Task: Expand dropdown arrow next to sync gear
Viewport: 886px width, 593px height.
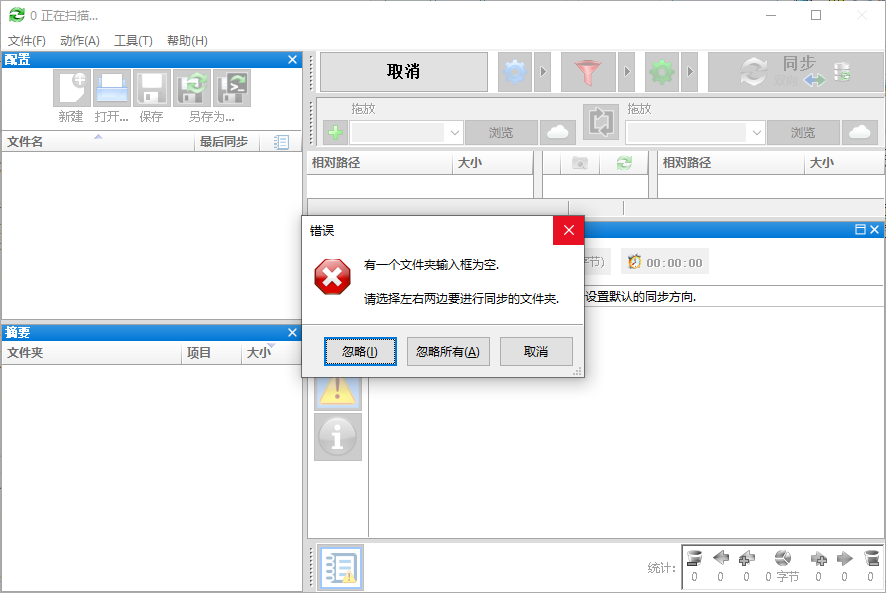Action: [689, 72]
